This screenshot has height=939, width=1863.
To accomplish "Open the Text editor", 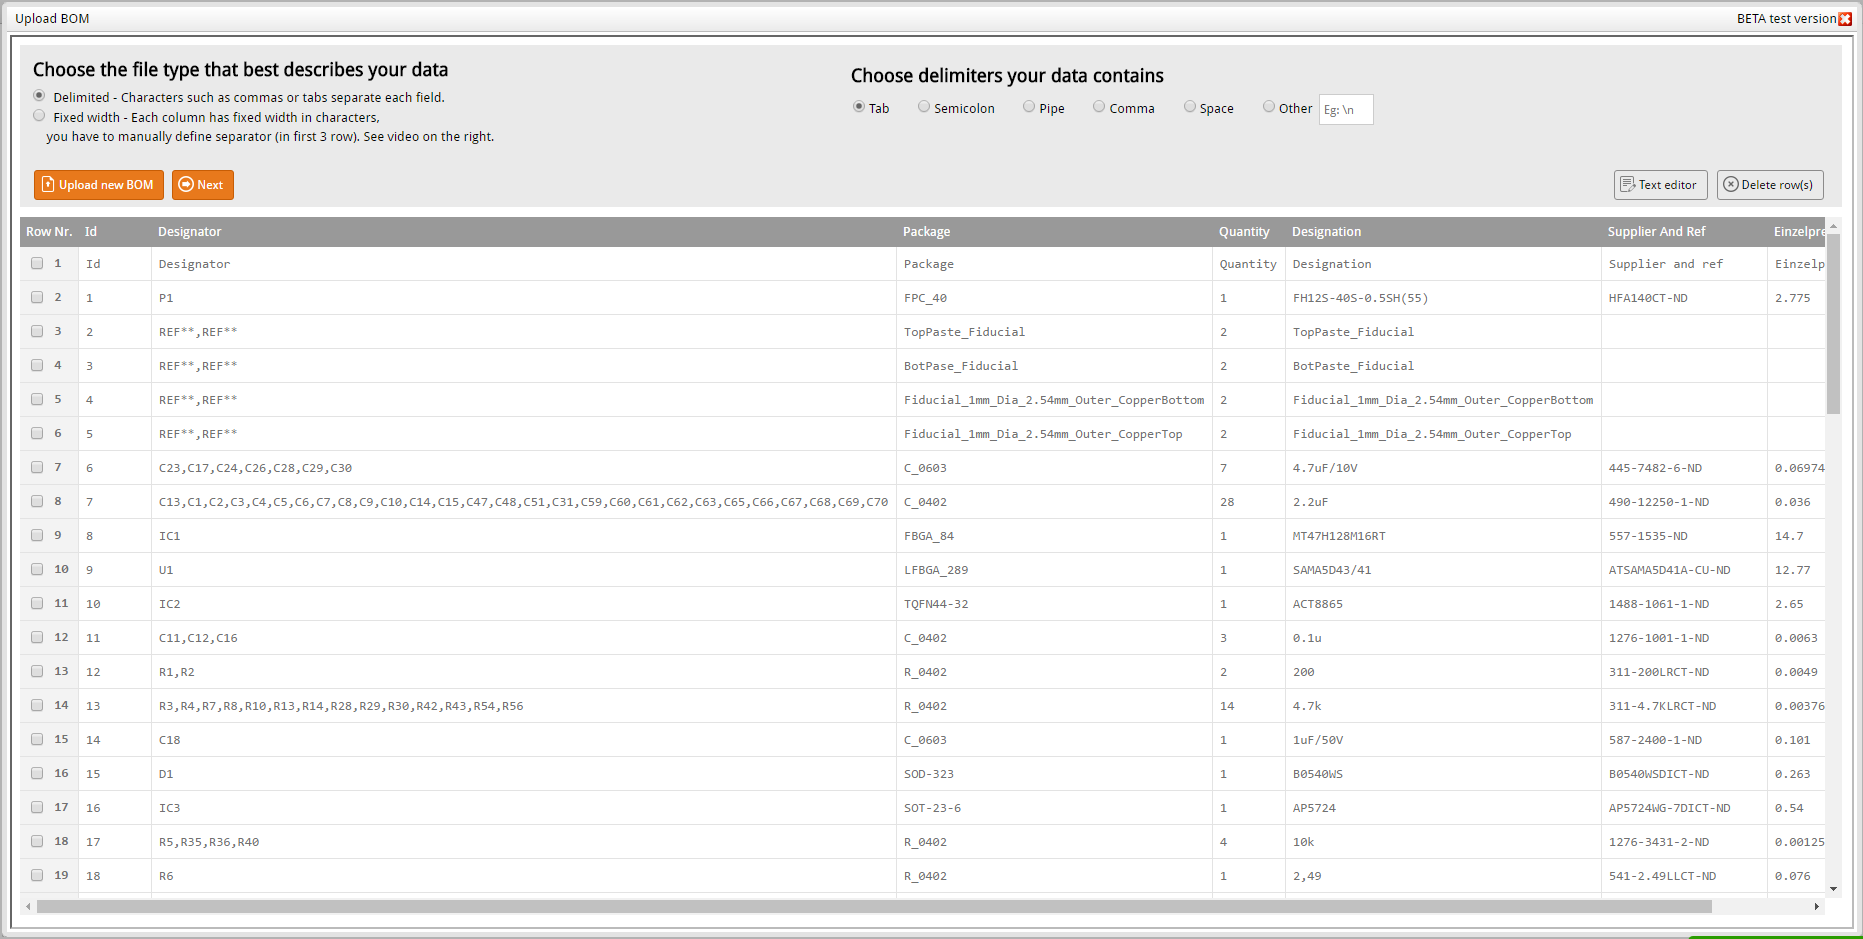I will pos(1660,185).
